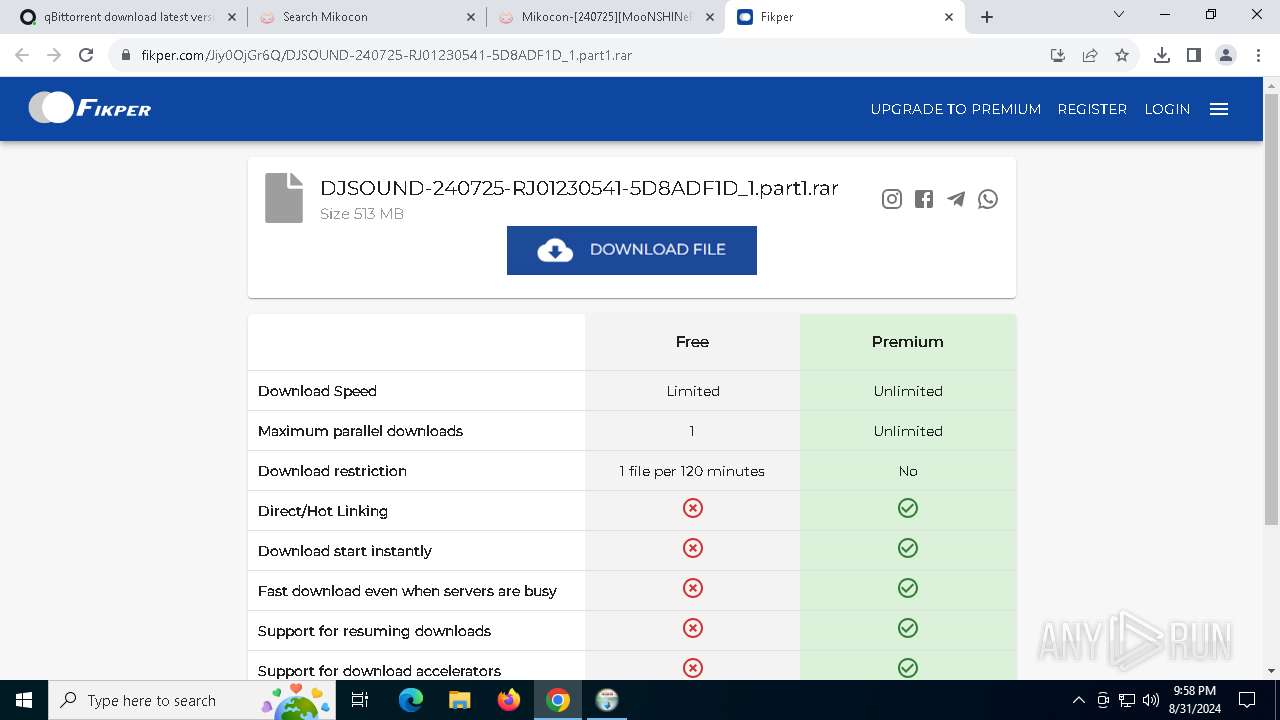Viewport: 1280px width, 720px height.
Task: Open File Explorer from the taskbar
Action: 459,700
